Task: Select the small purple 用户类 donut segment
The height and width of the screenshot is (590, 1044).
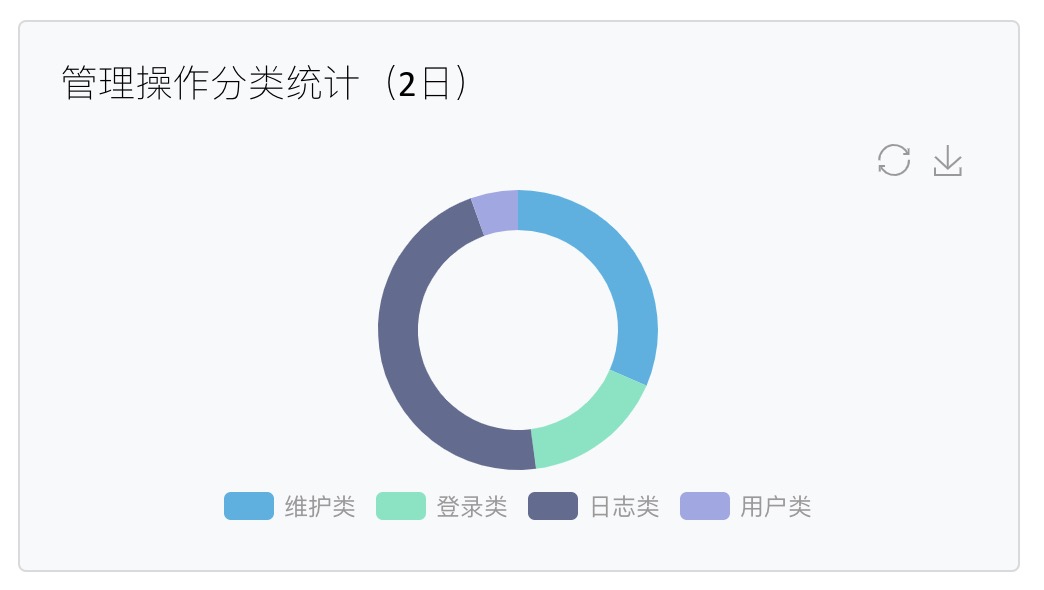Action: coord(496,212)
